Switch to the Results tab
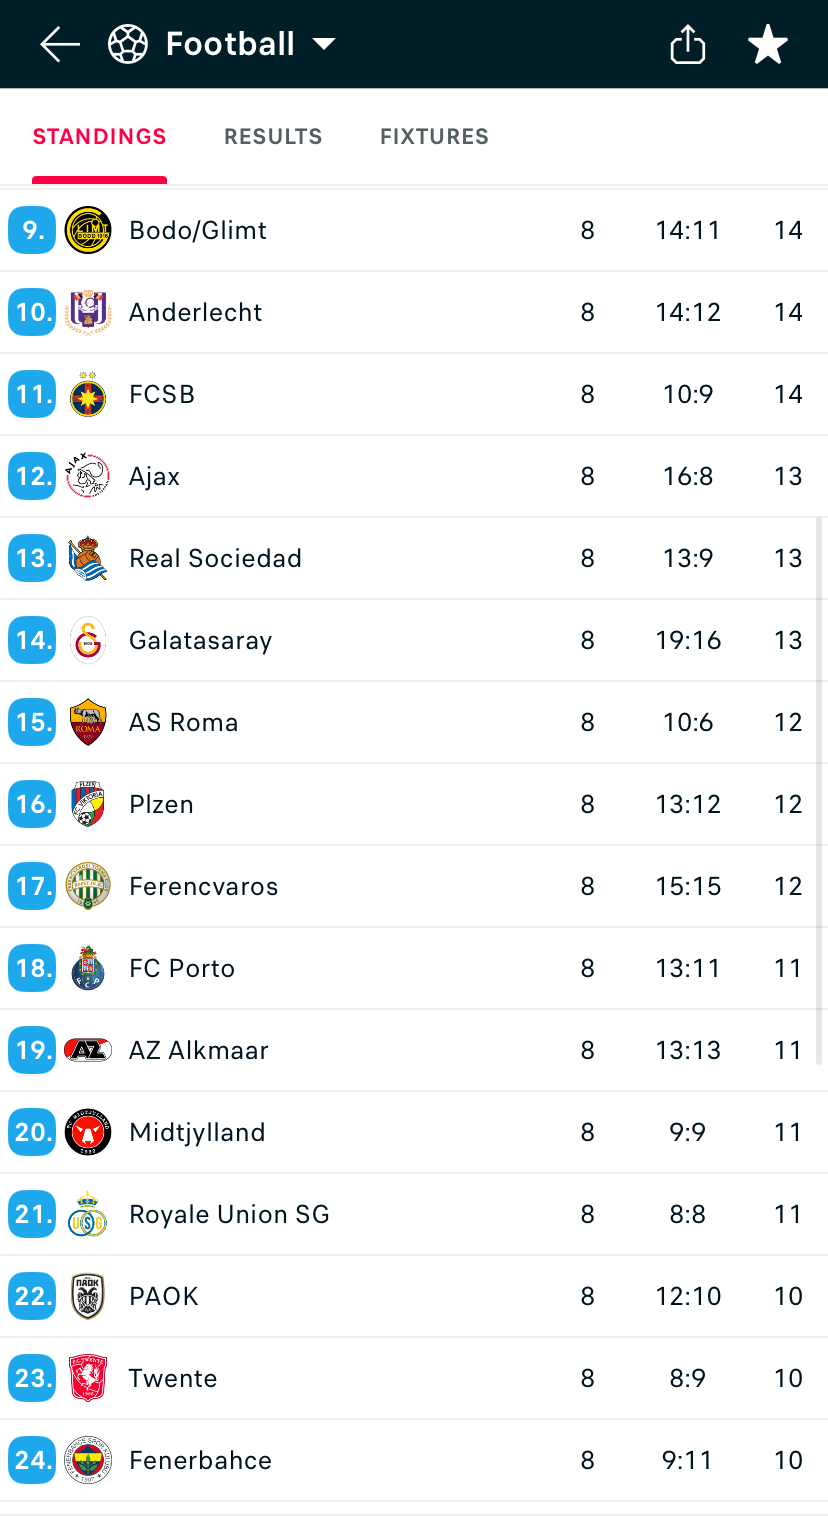The image size is (828, 1516). pos(273,137)
